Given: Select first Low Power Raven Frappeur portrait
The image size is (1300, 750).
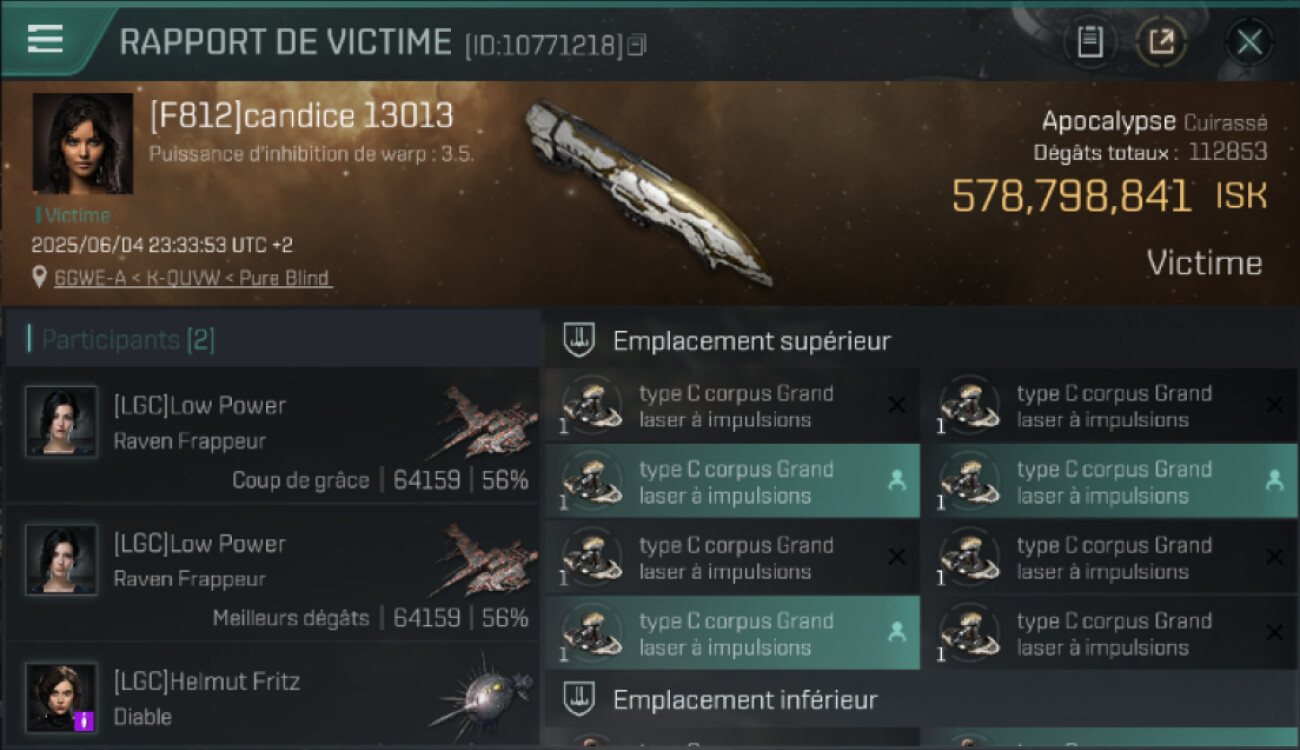Looking at the screenshot, I should tap(62, 421).
